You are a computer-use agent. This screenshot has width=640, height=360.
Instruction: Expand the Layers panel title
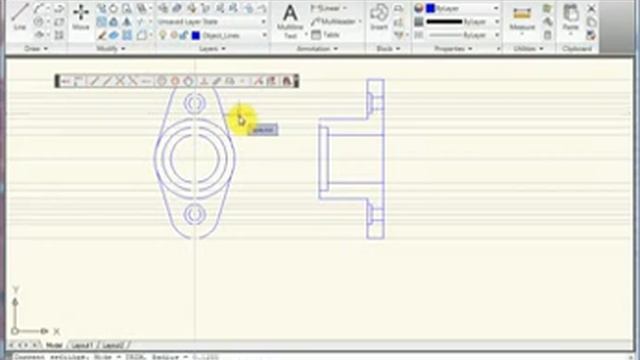click(212, 49)
